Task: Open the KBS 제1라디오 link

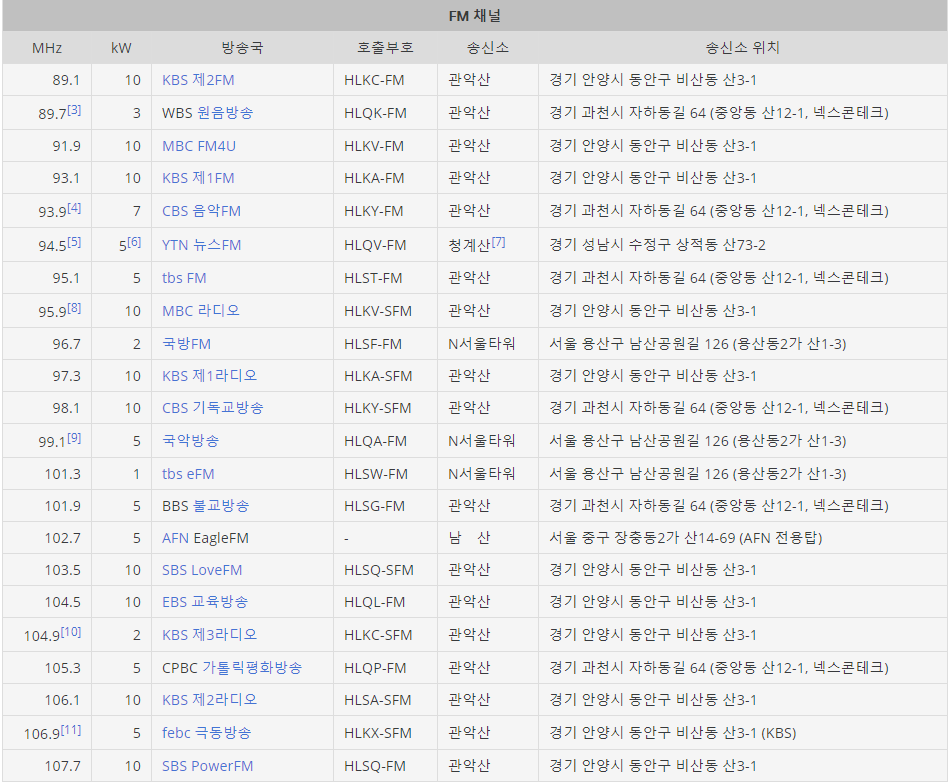Action: click(209, 376)
